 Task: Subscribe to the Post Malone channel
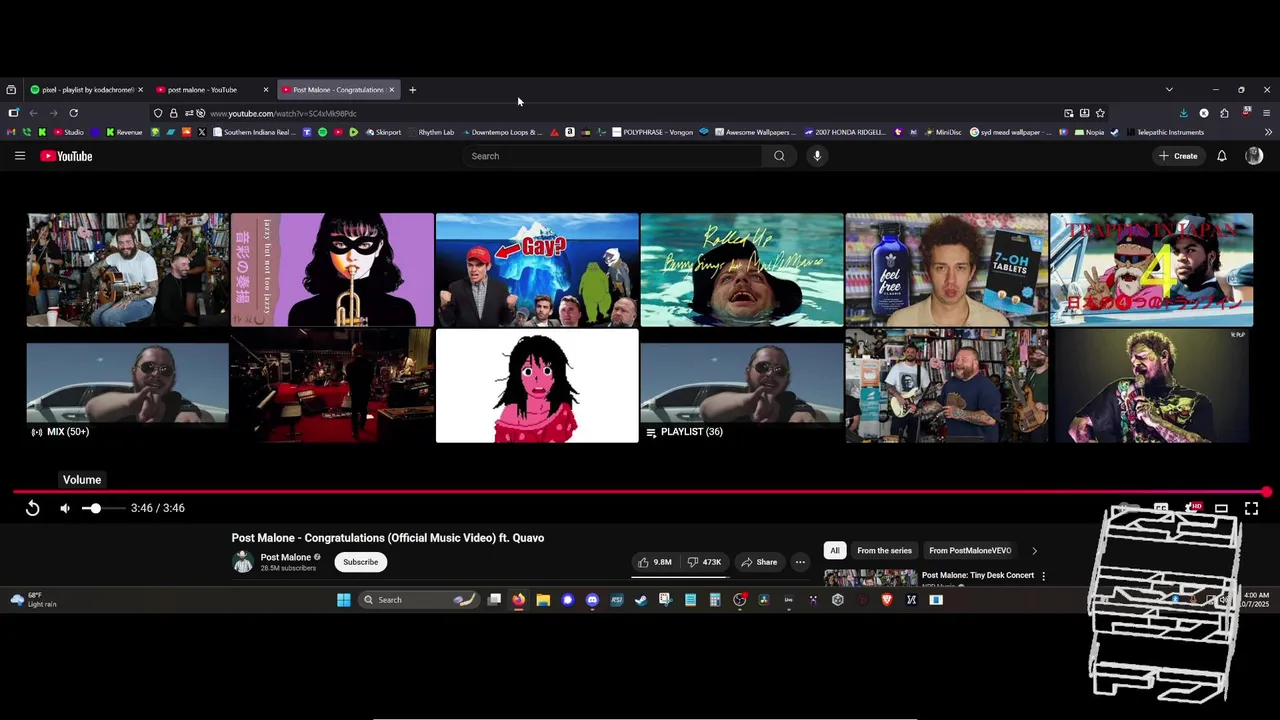tap(360, 562)
